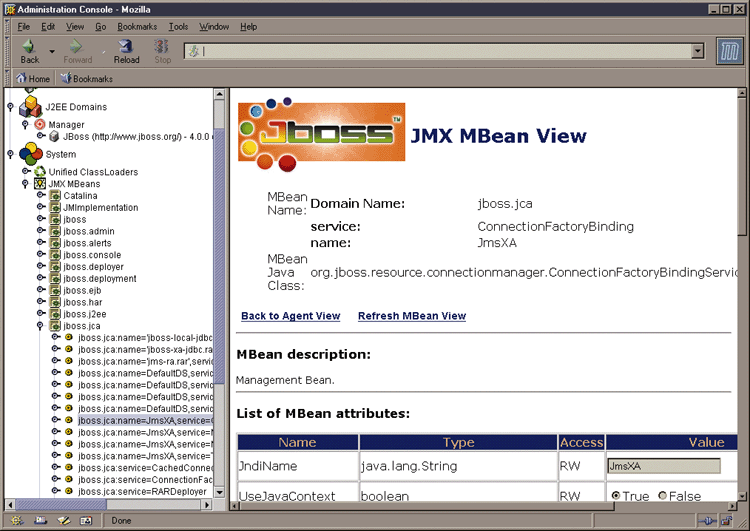Expand the Unified ClassLoaders node
This screenshot has height=531, width=750.
(26, 171)
